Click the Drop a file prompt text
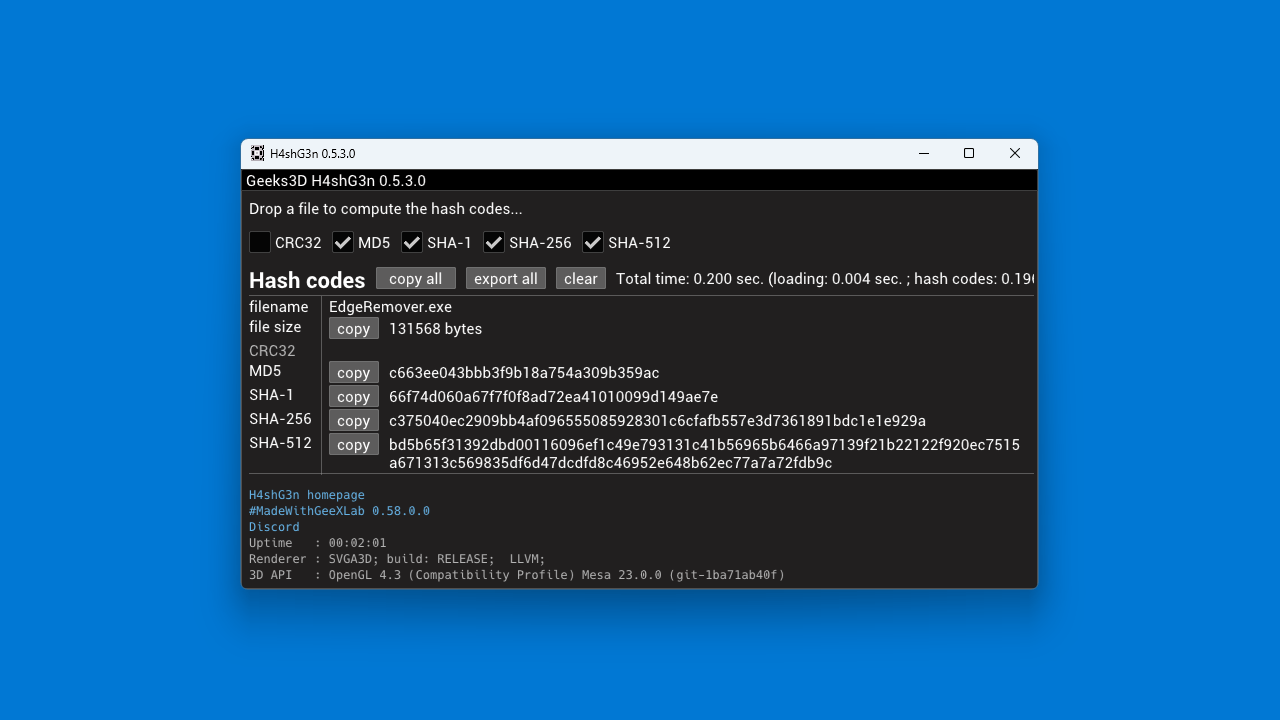1280x720 pixels. (386, 209)
